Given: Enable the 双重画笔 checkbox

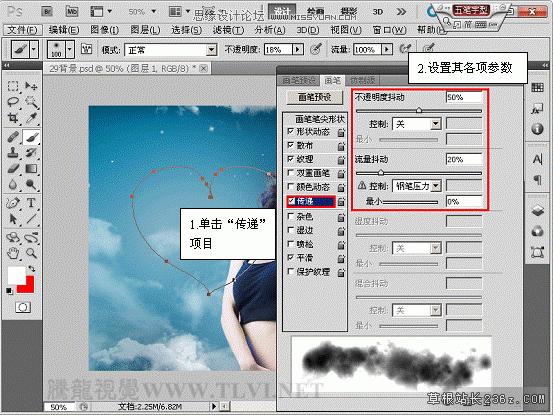Looking at the screenshot, I should 291,173.
